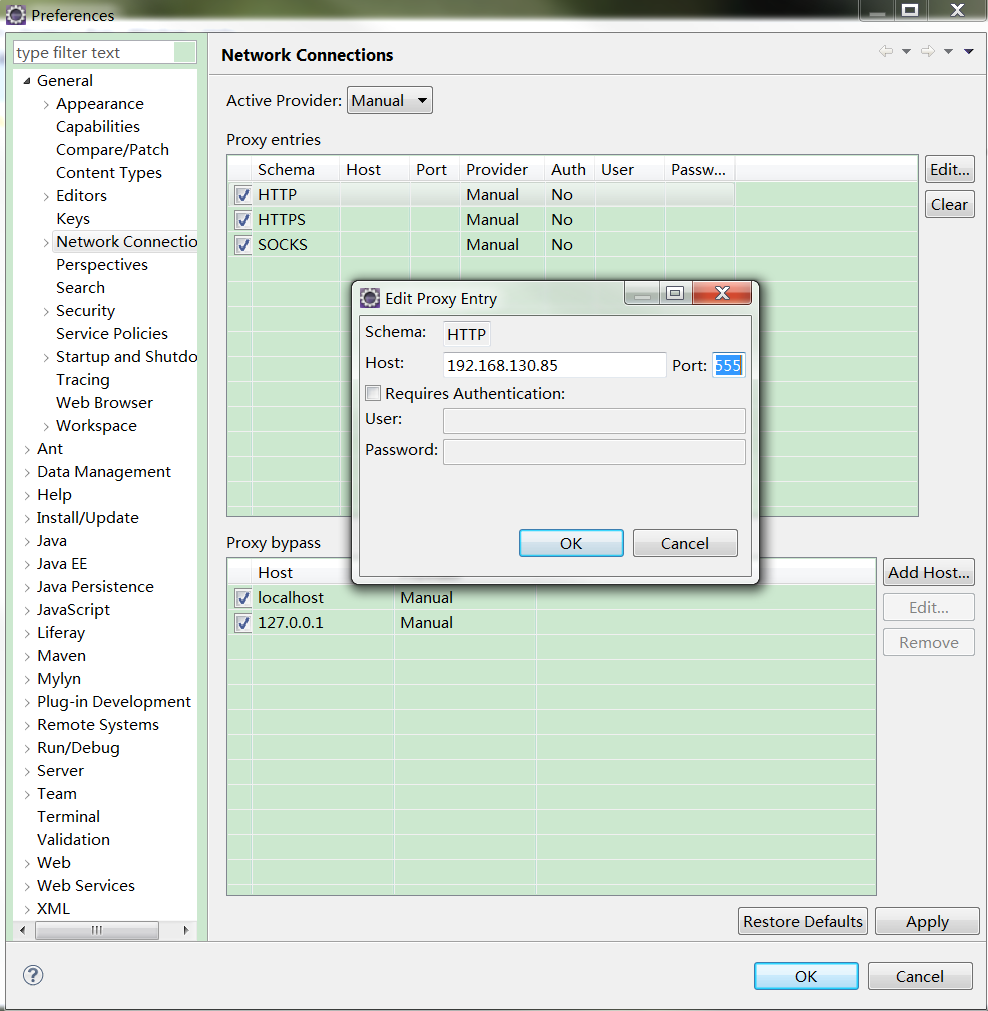Expand the Java tree node
Image resolution: width=988 pixels, height=1011 pixels.
point(27,541)
